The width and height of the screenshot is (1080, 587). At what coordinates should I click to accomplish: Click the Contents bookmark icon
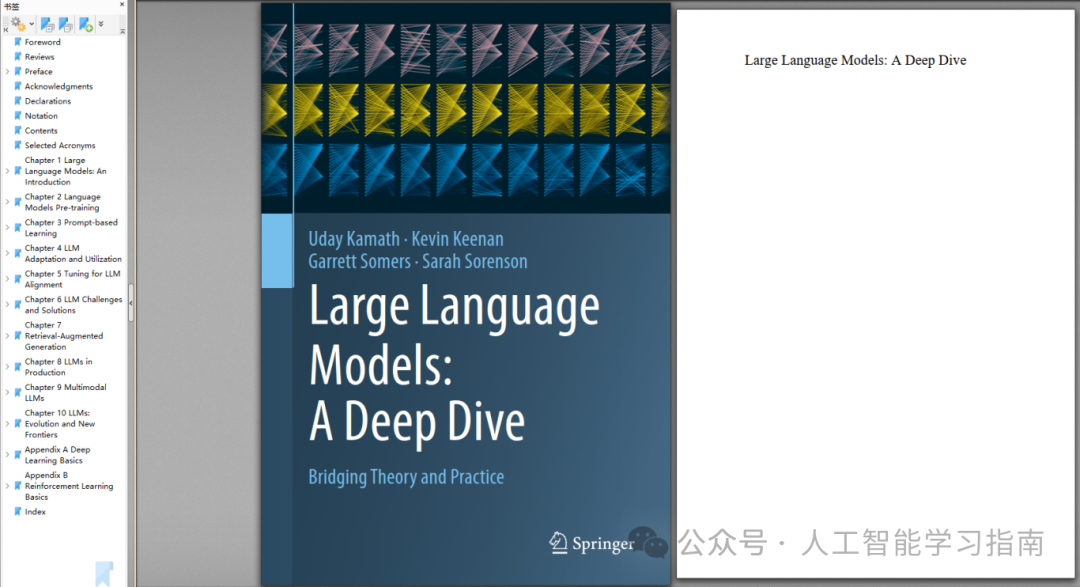(18, 130)
